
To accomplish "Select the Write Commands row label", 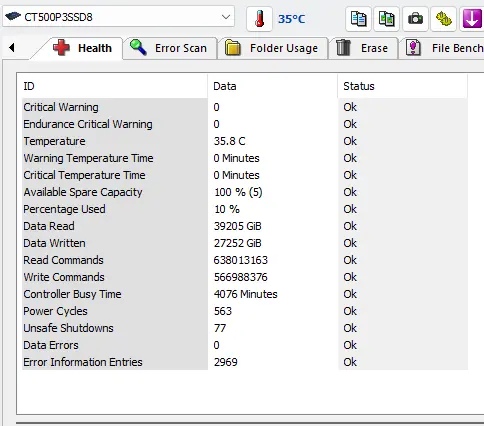I will pyautogui.click(x=64, y=277).
